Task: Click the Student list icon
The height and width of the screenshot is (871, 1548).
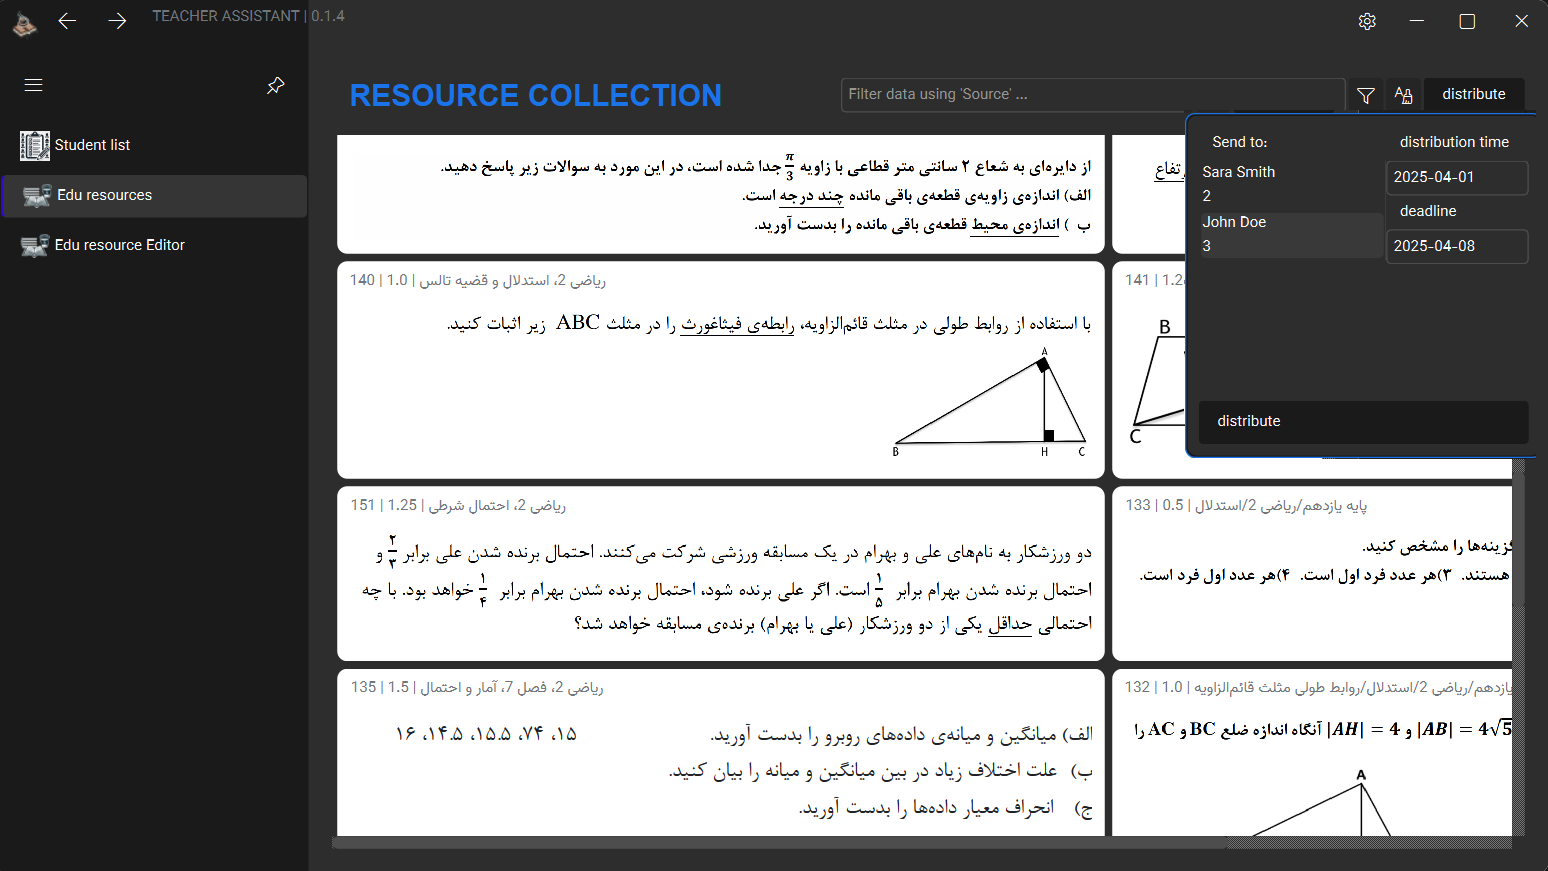Action: coord(35,145)
